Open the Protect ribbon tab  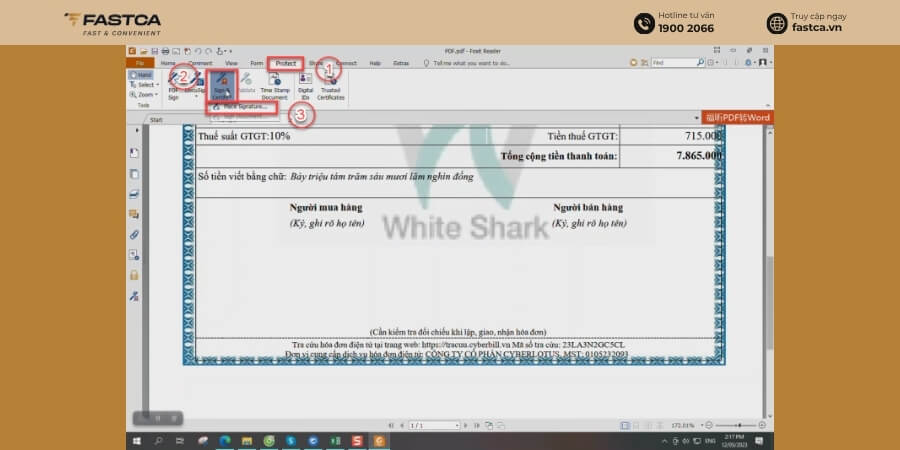click(286, 63)
